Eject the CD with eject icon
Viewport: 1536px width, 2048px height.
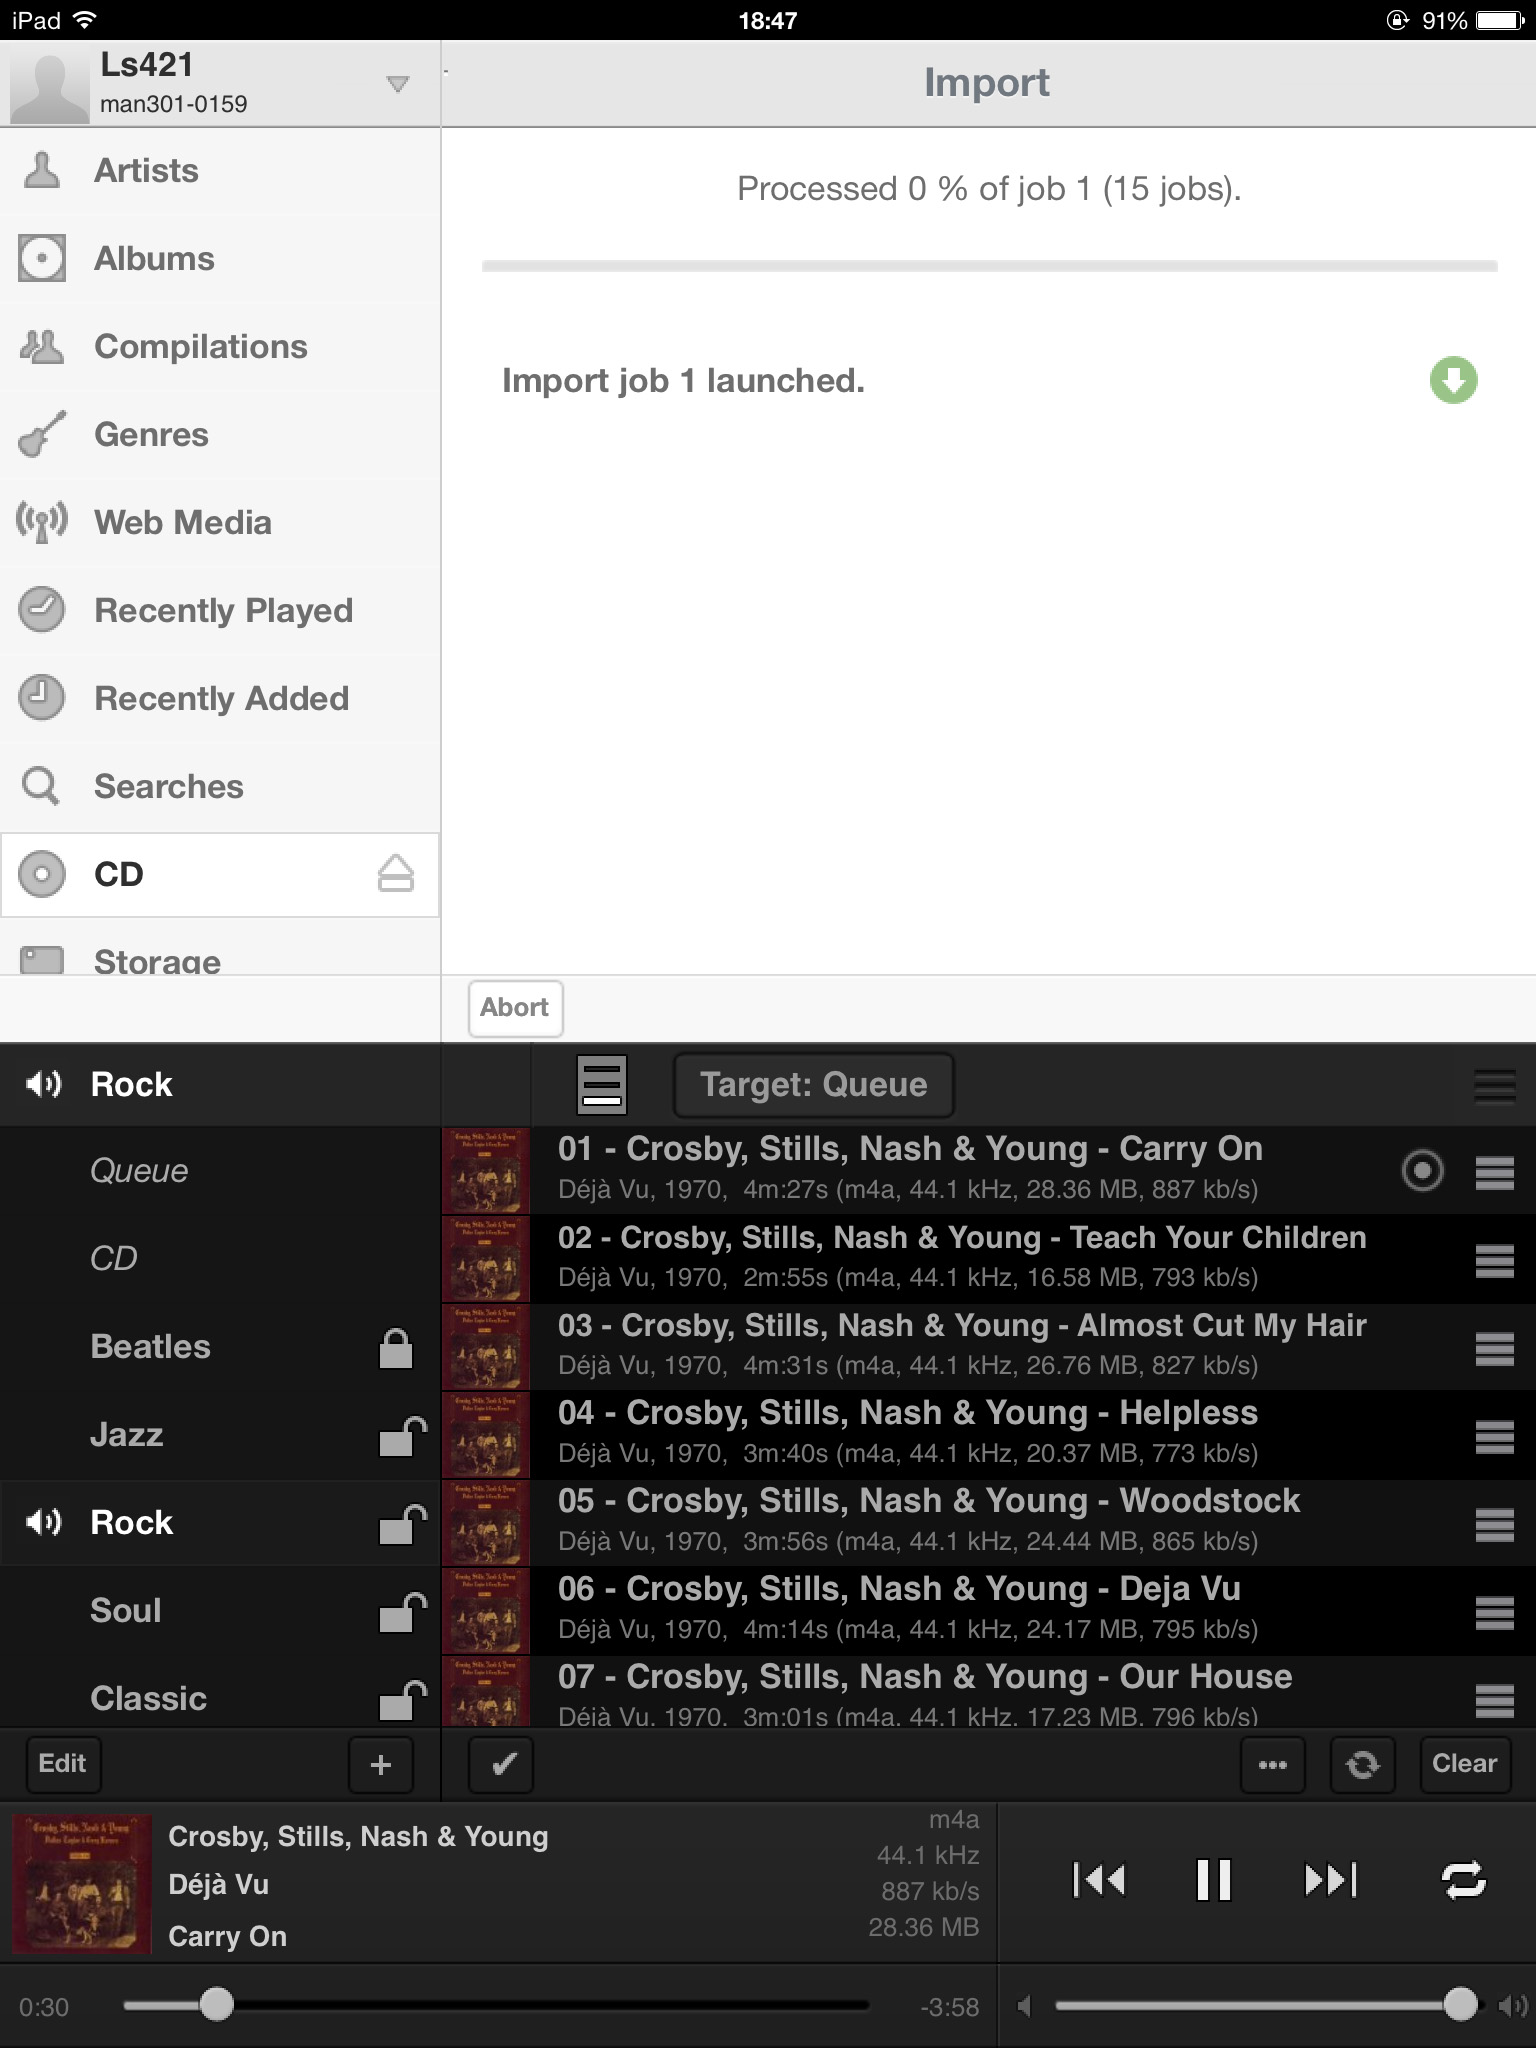(396, 874)
